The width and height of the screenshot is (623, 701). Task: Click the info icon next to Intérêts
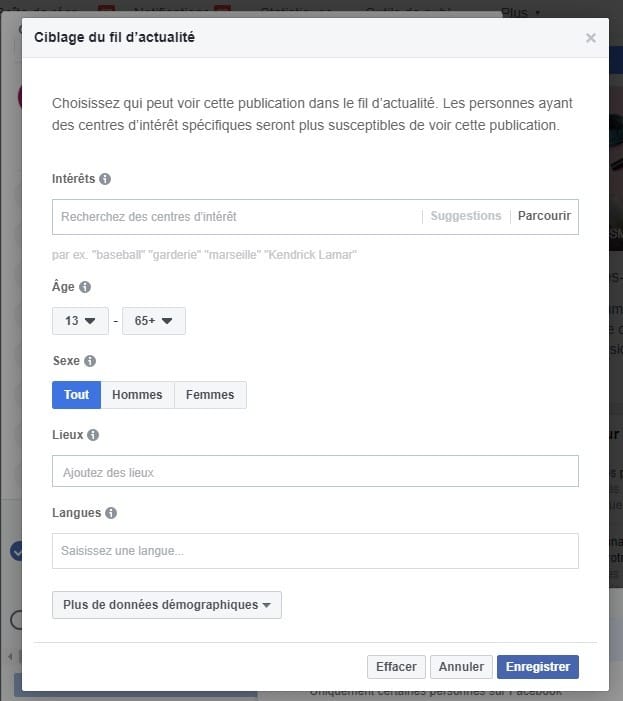point(105,179)
